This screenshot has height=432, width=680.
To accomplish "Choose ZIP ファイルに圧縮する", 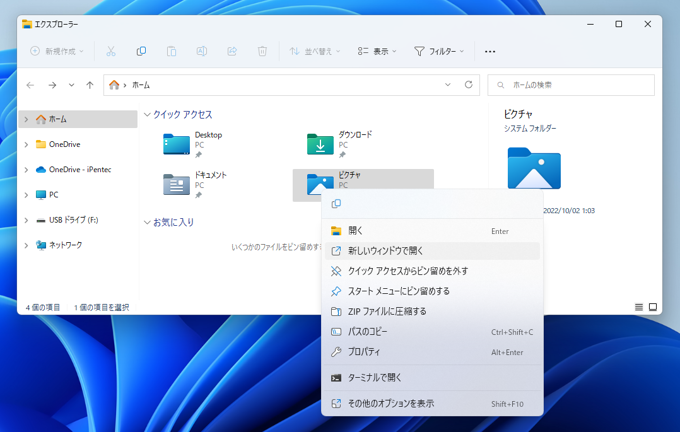I will point(432,311).
